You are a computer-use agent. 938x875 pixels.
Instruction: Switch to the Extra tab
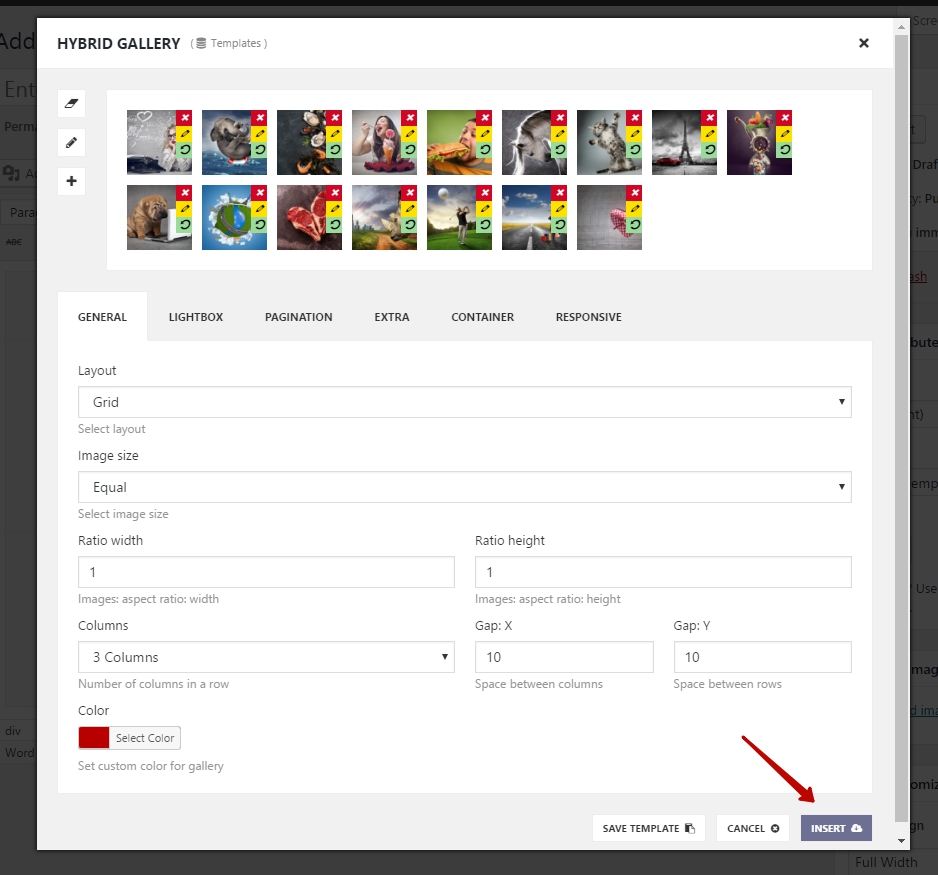point(392,317)
